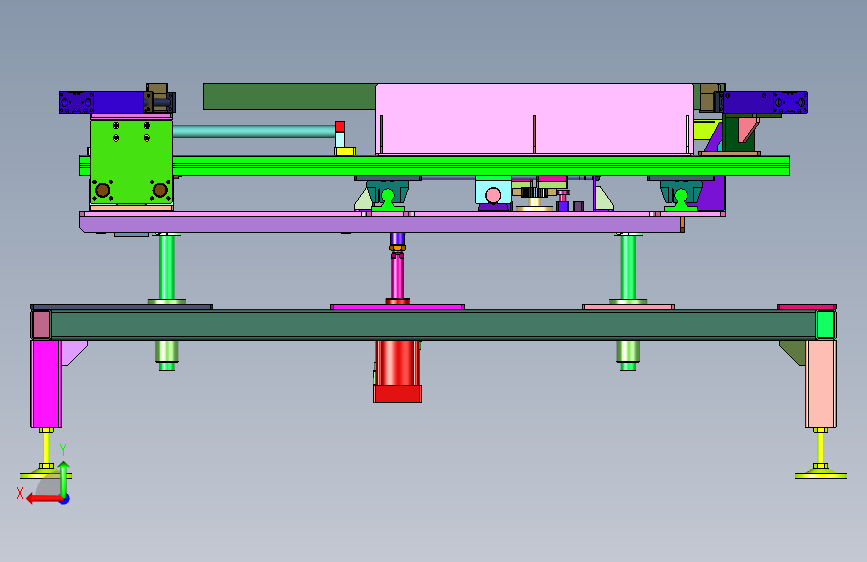Select the red cylinder body below the frame
The height and width of the screenshot is (562, 867).
point(397,363)
